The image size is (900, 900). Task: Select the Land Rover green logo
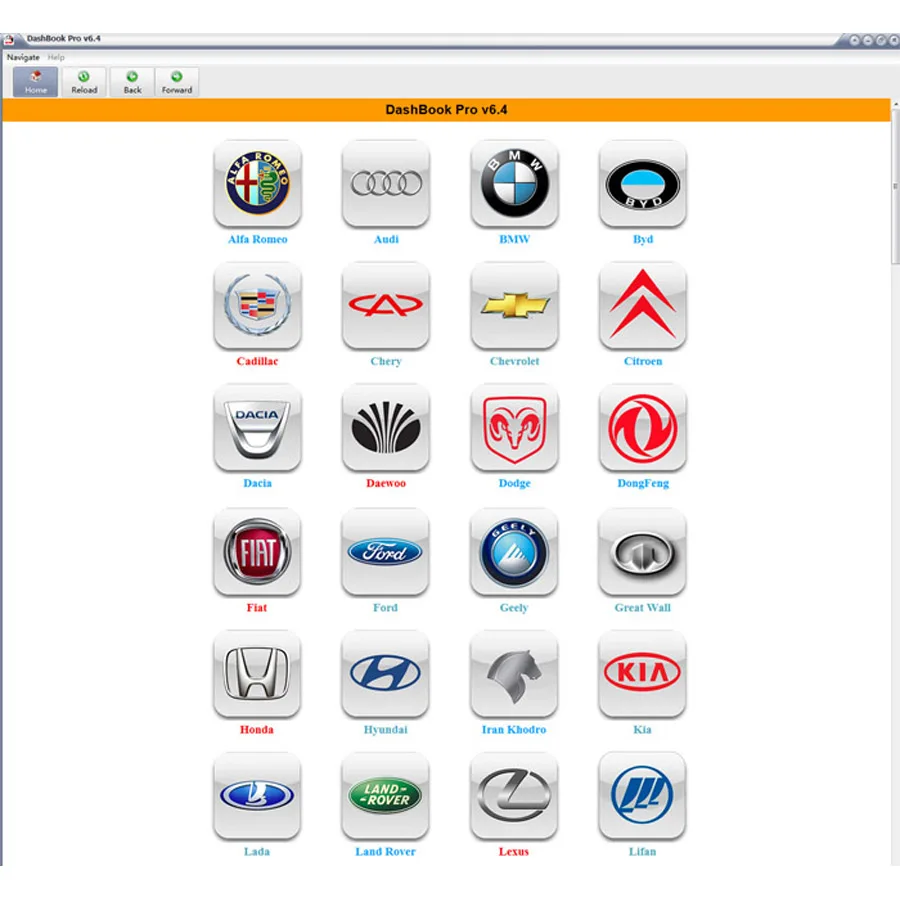(x=385, y=796)
